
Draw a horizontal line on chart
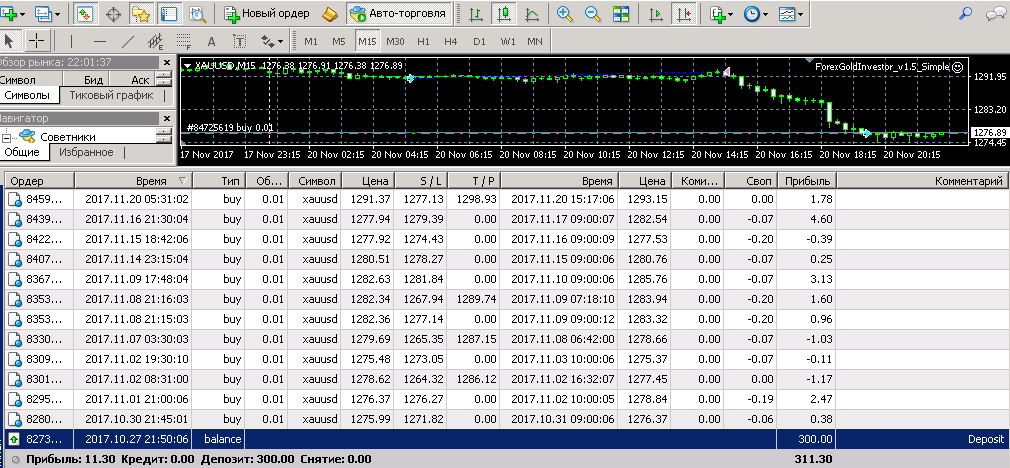99,42
